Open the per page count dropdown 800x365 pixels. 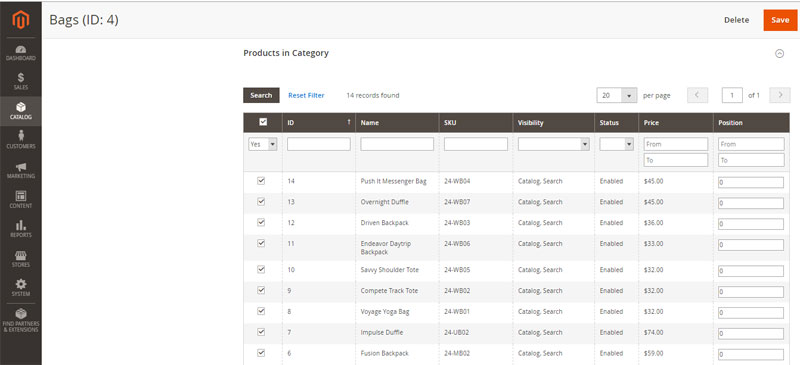point(617,95)
